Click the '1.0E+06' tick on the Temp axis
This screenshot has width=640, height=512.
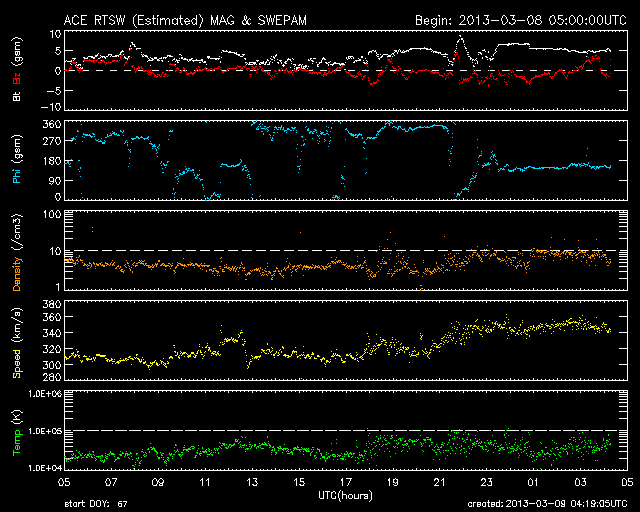click(x=45, y=394)
